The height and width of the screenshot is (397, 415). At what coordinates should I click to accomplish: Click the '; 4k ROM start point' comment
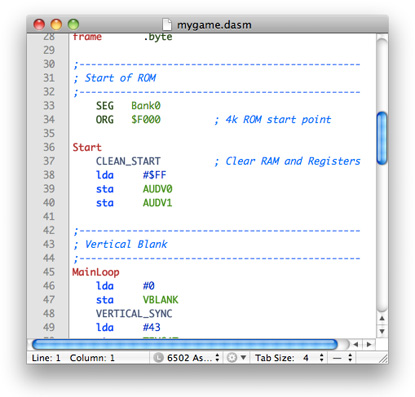tap(273, 119)
